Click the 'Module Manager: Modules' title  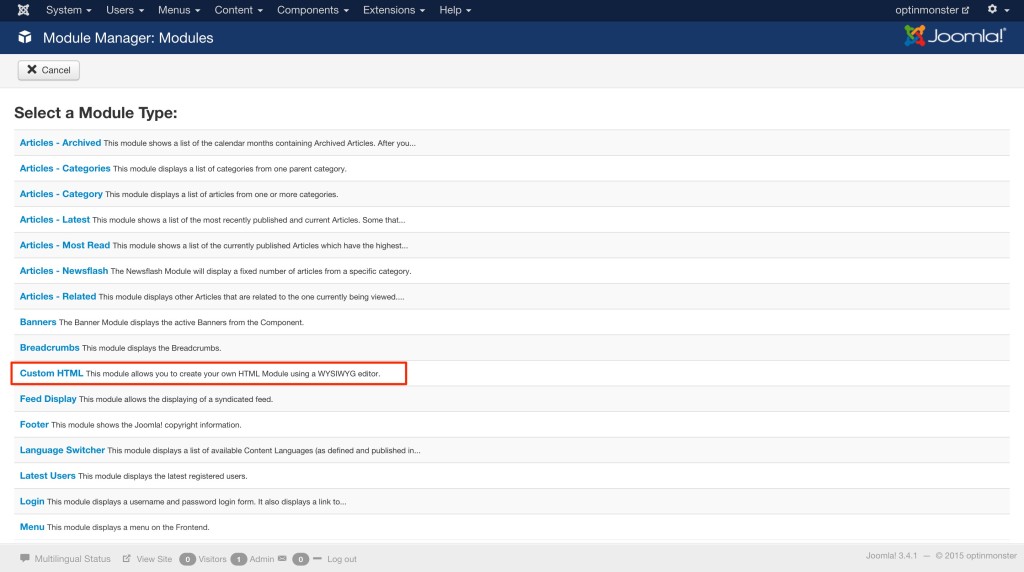128,38
